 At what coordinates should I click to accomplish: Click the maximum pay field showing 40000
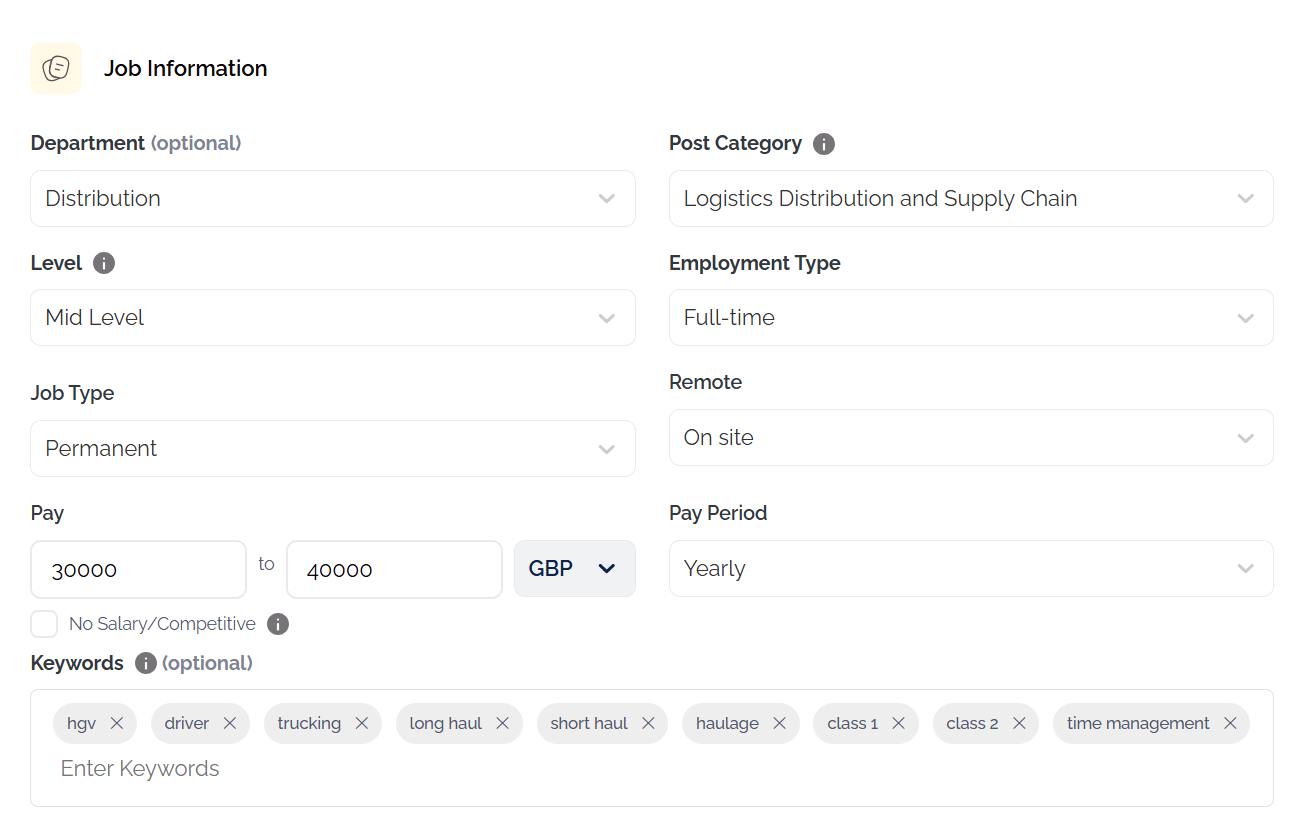[x=394, y=570]
